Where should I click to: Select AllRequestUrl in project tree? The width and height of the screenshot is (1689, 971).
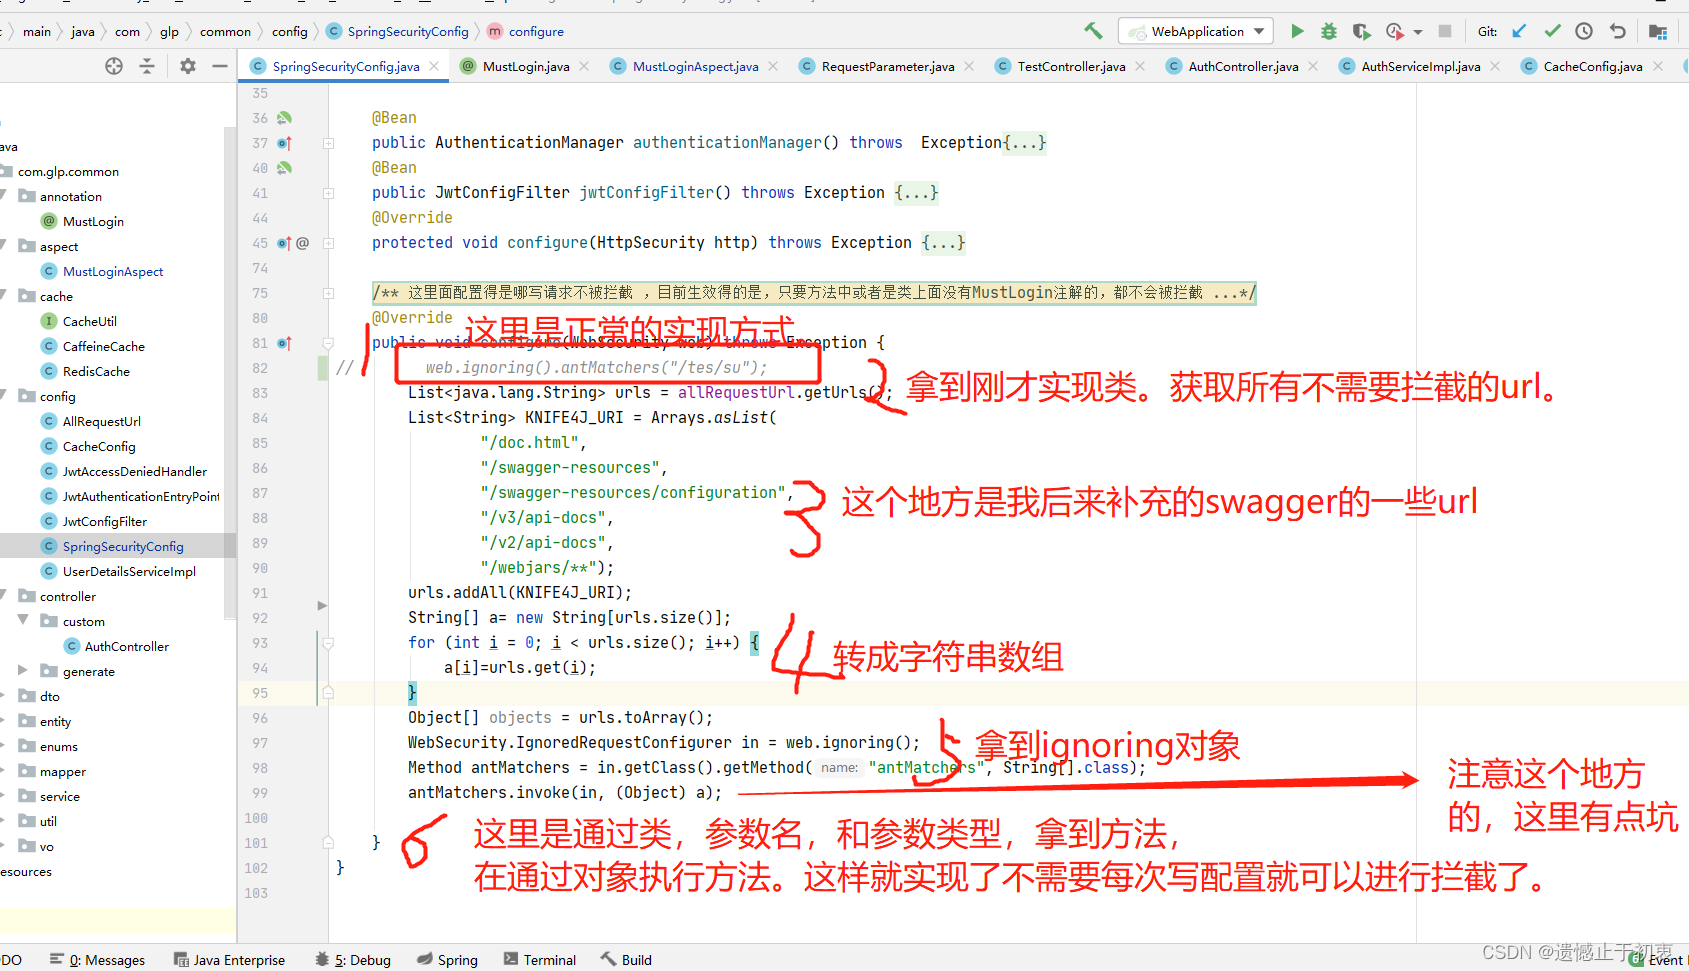102,421
